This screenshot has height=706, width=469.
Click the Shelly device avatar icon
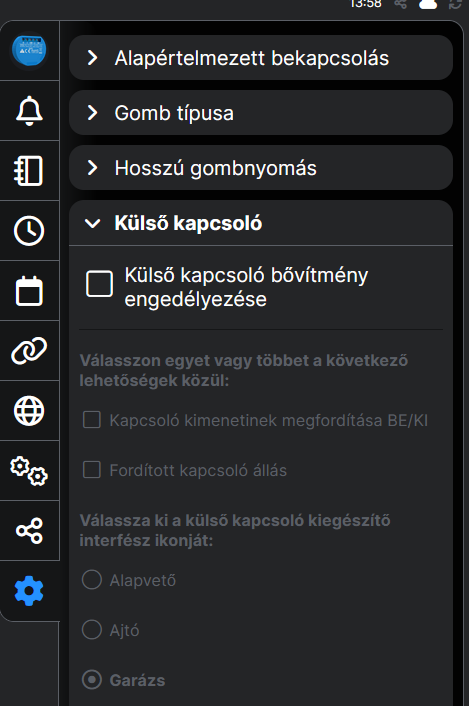tap(29, 50)
